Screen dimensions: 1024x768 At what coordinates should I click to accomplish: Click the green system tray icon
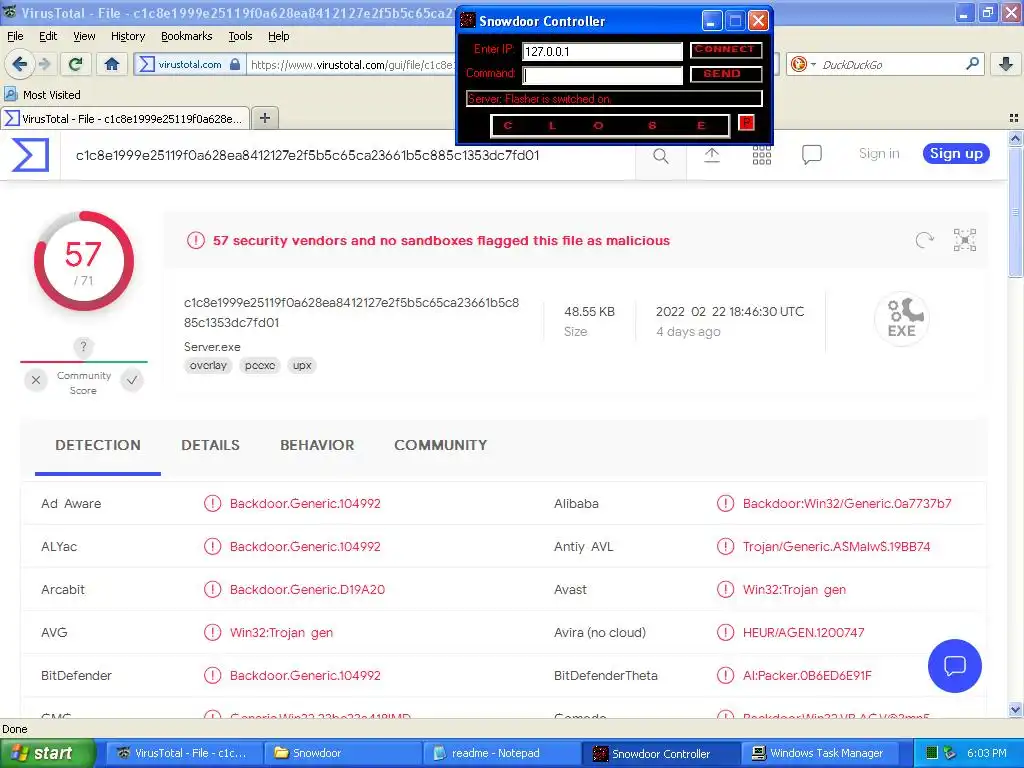coord(932,753)
